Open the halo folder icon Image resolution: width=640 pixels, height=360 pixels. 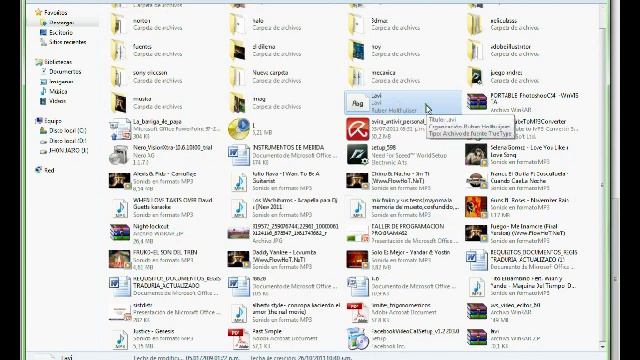click(238, 24)
